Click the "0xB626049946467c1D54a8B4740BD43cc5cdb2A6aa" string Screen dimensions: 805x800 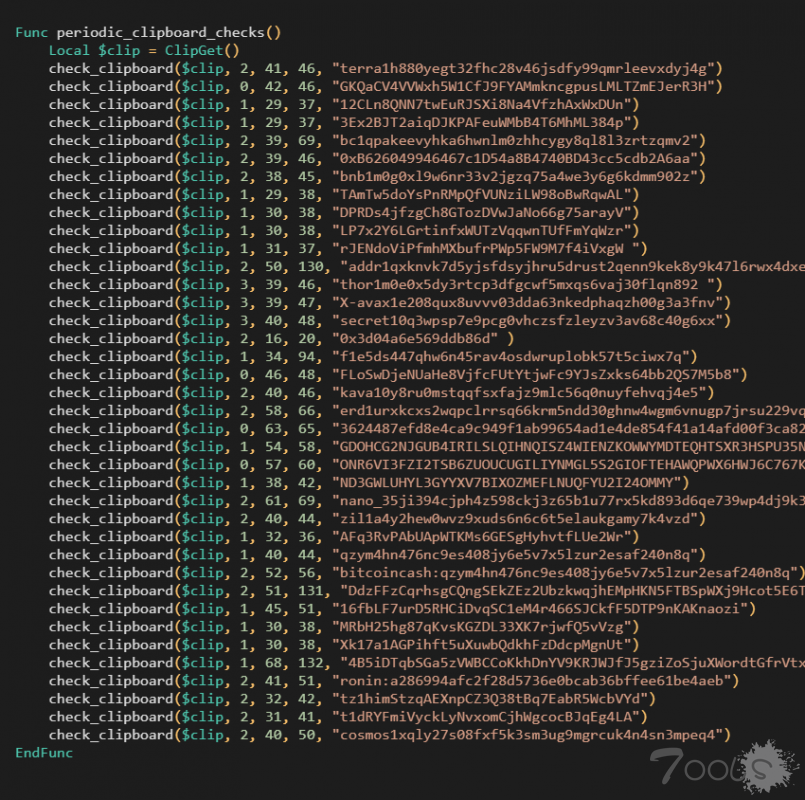(x=518, y=158)
